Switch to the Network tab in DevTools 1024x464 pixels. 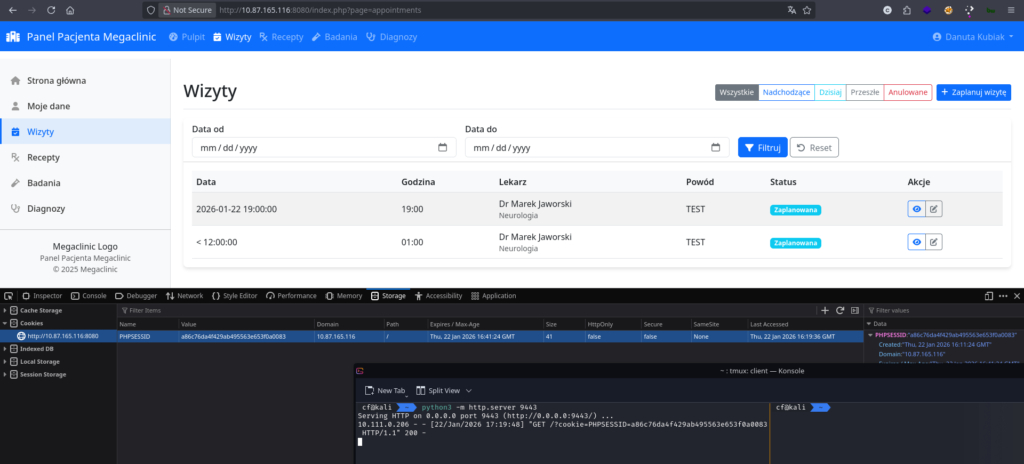coord(184,296)
